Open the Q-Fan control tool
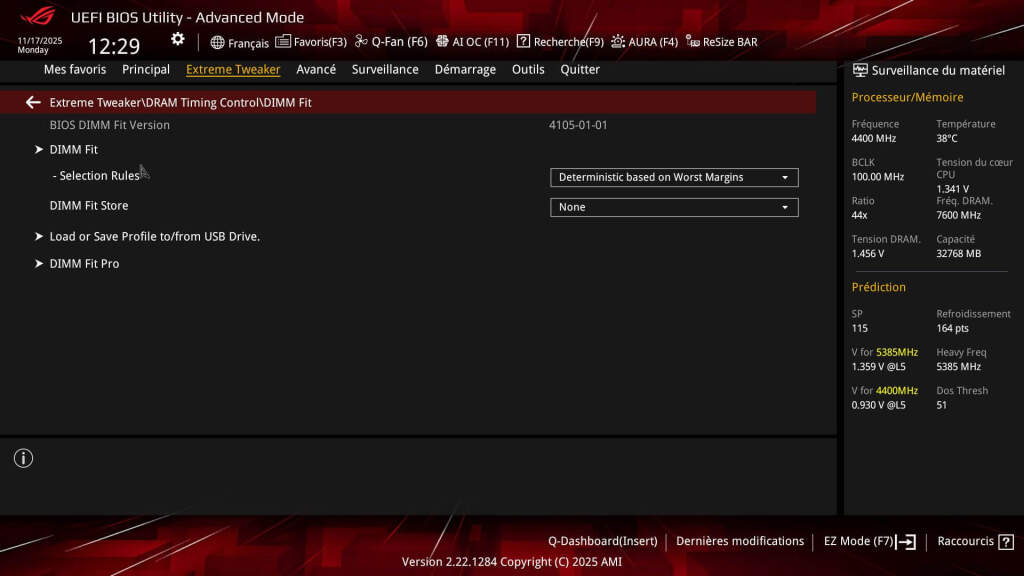 (x=390, y=42)
